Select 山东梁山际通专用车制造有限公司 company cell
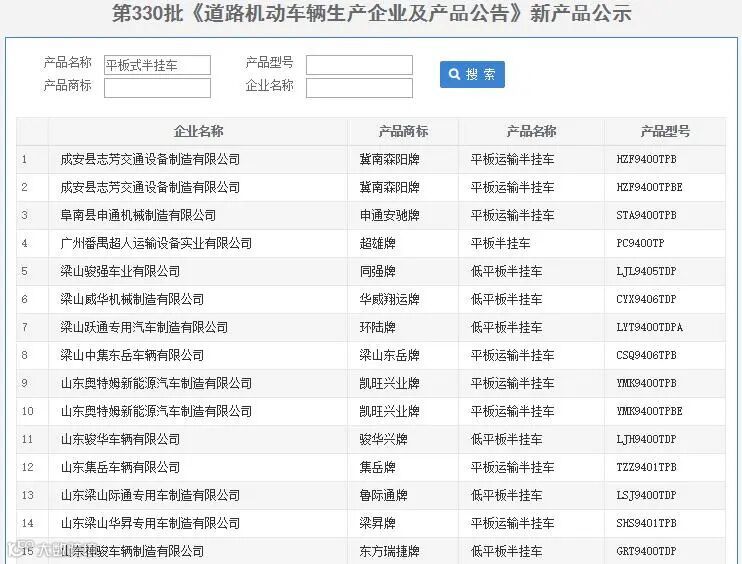This screenshot has height=564, width=742. pos(198,495)
